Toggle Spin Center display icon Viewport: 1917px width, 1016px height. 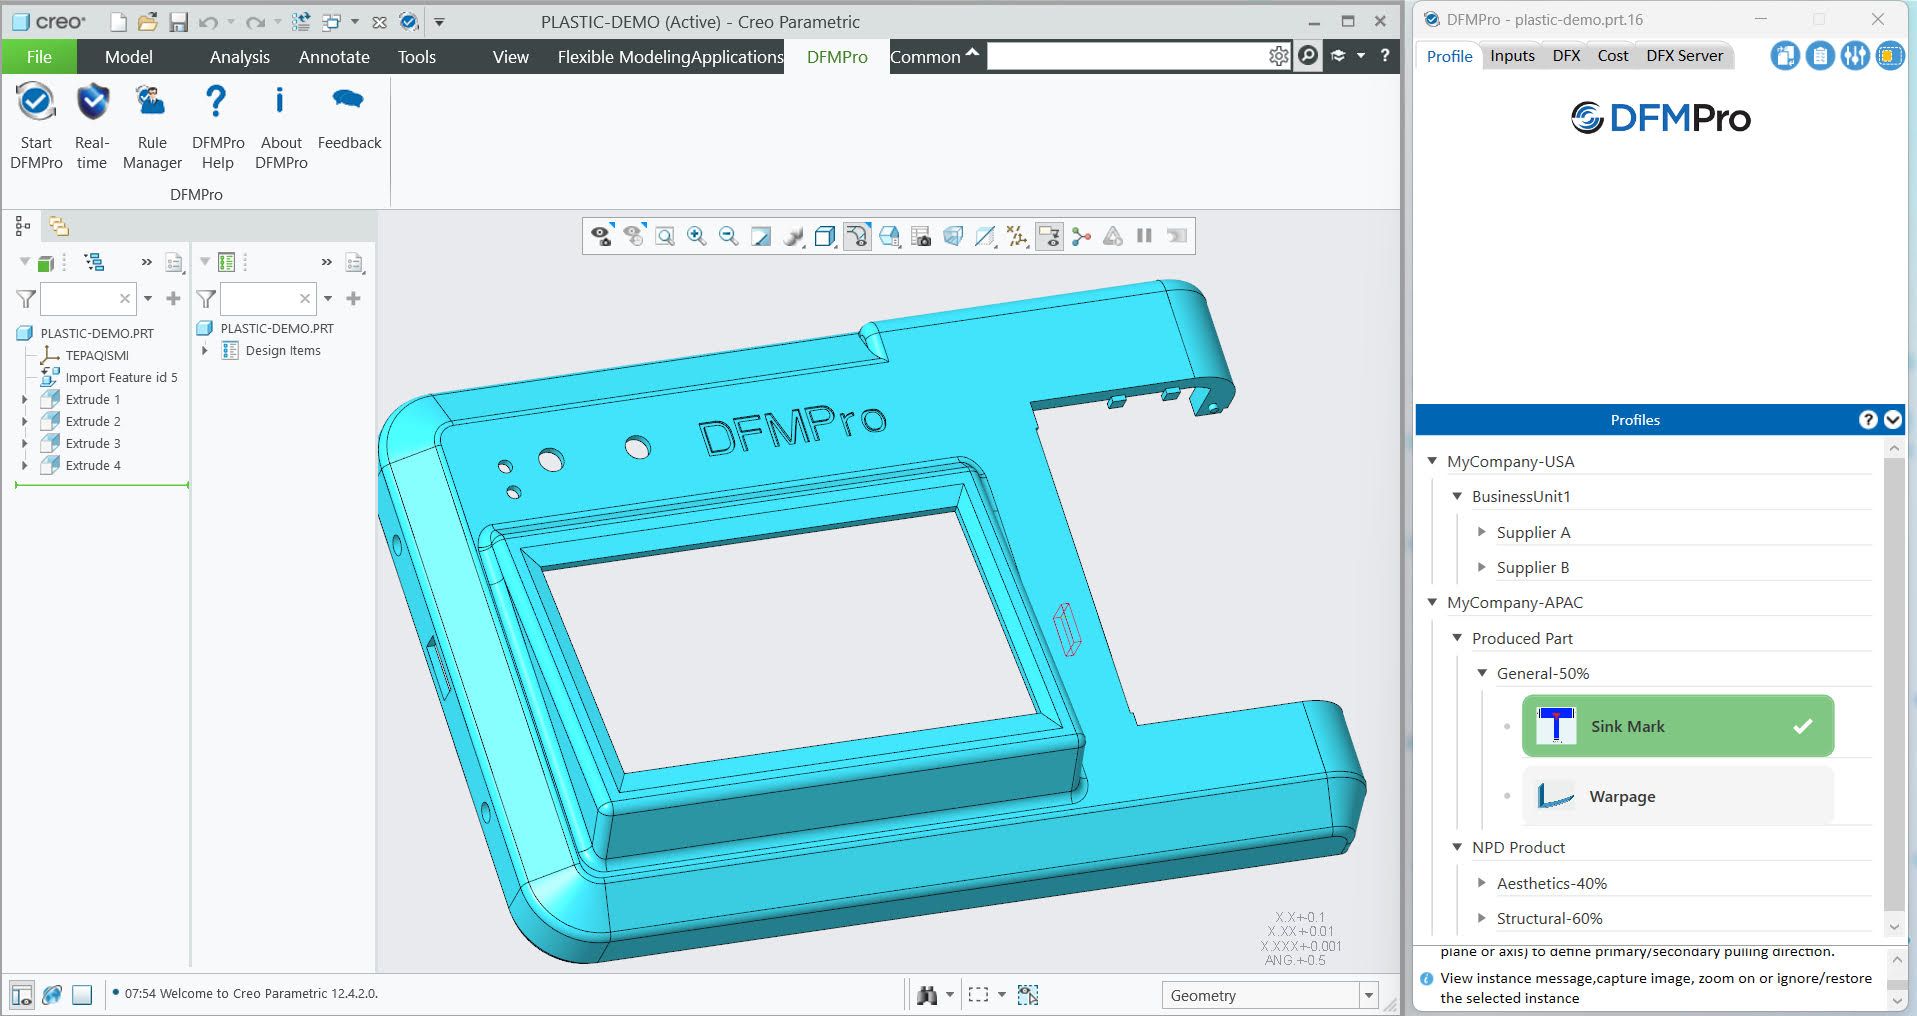pos(1081,236)
